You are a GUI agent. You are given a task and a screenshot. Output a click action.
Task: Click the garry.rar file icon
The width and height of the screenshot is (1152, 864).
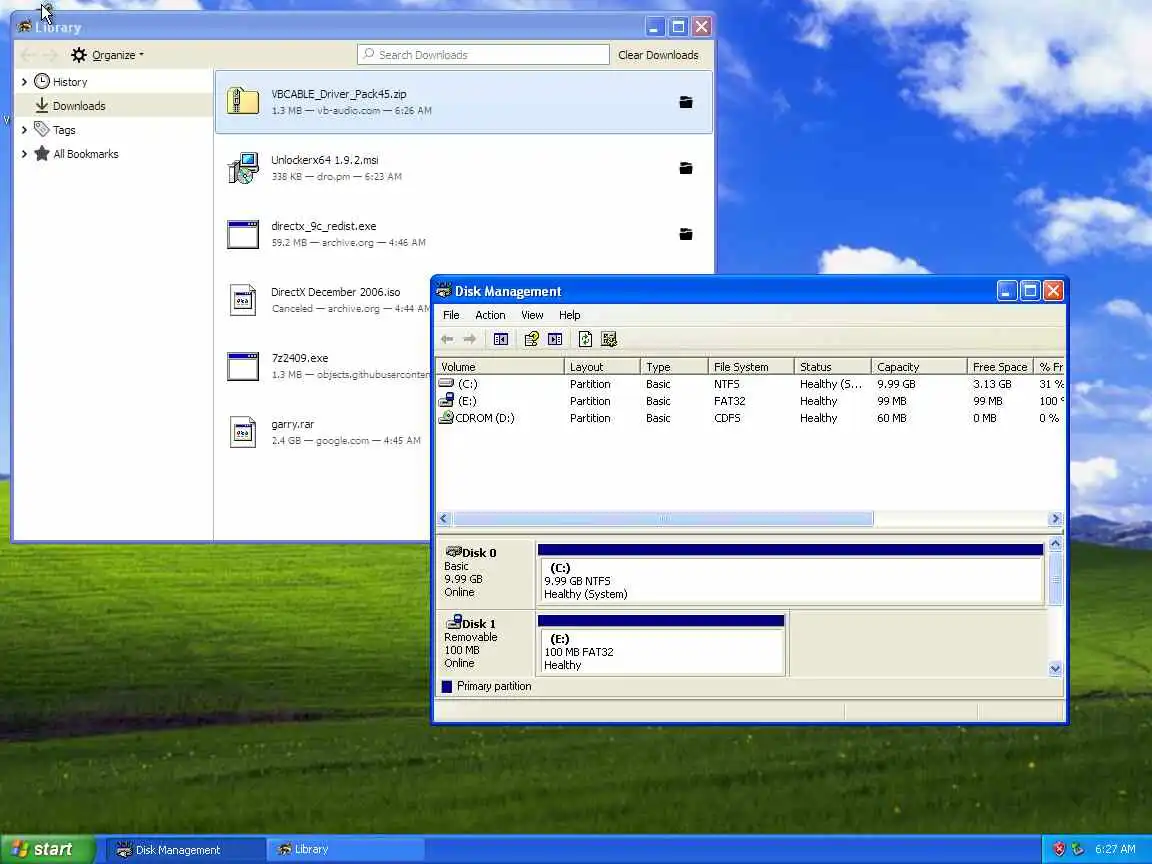[242, 432]
